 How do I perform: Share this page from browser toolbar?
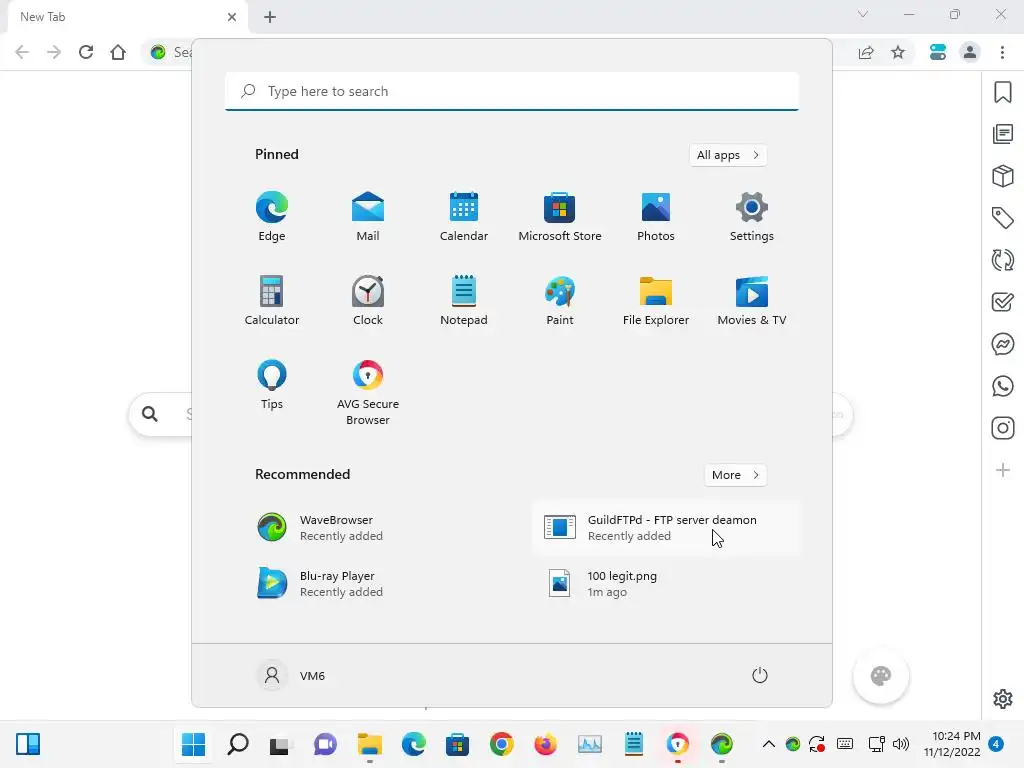pos(866,52)
